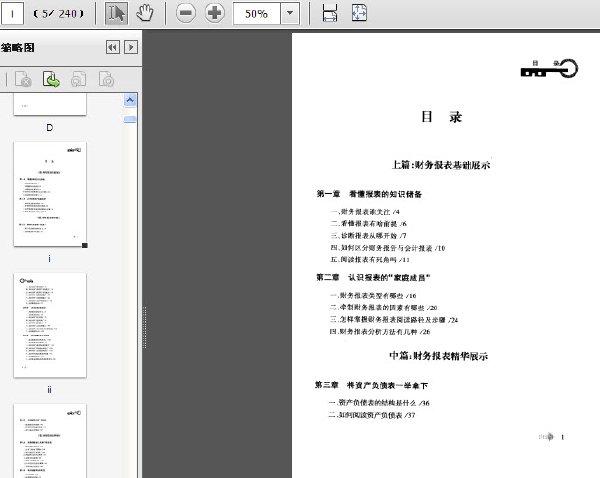Viewport: 600px width, 478px height.
Task: Click the grayed page settings icon
Action: tap(106, 79)
